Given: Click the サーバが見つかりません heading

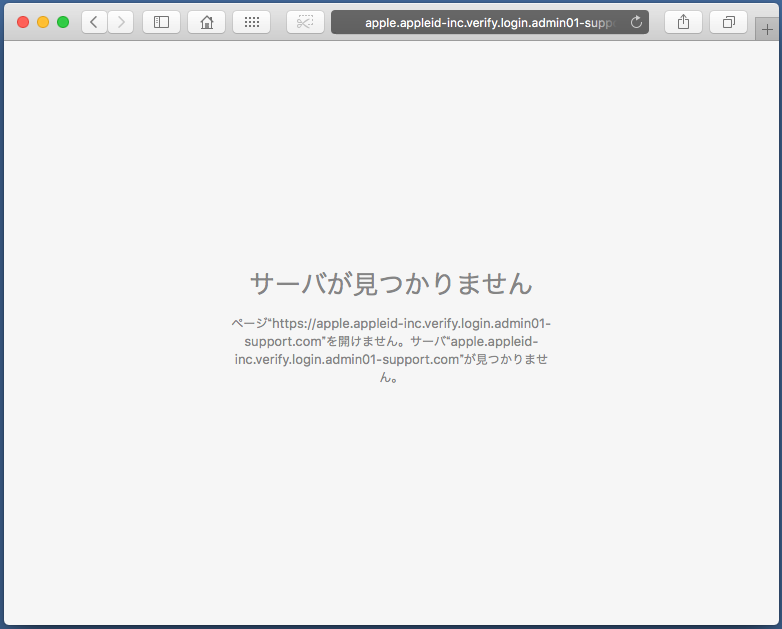Looking at the screenshot, I should pos(391,284).
